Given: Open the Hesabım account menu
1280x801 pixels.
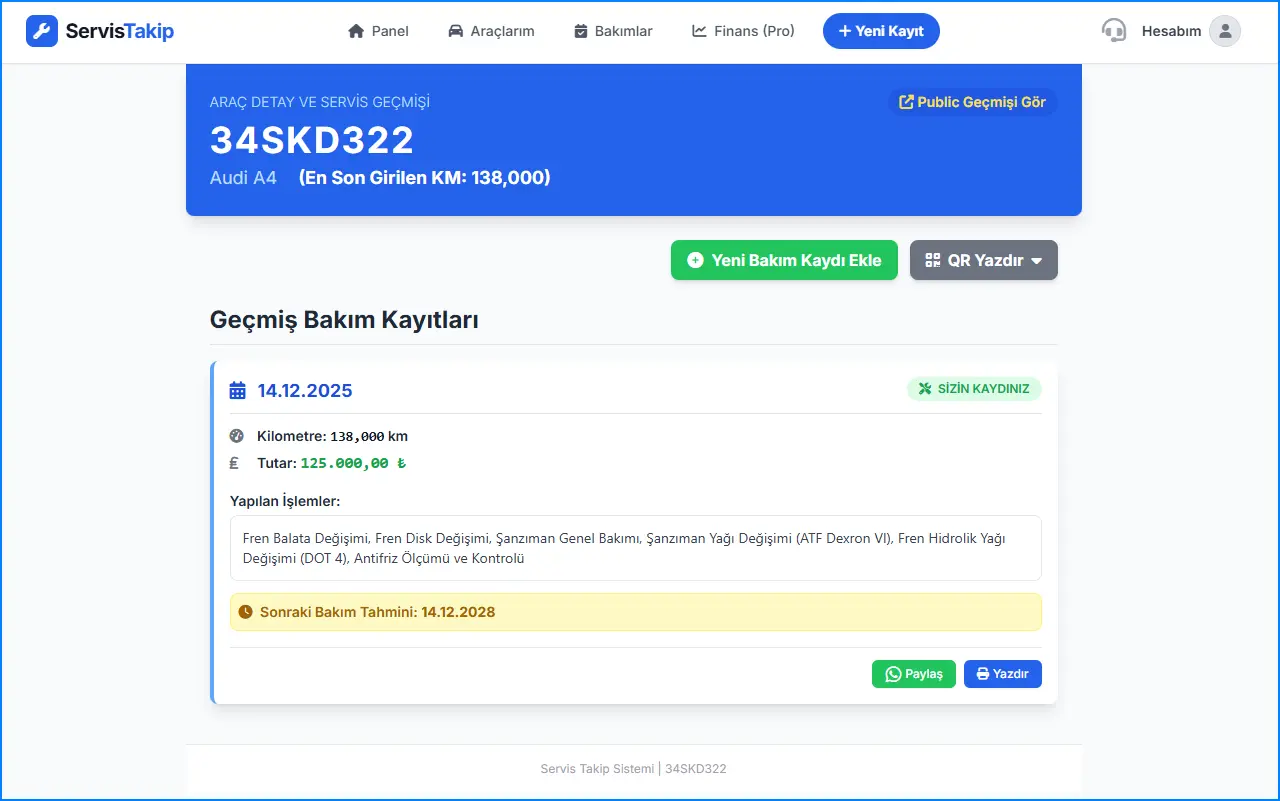Looking at the screenshot, I should point(1171,31).
